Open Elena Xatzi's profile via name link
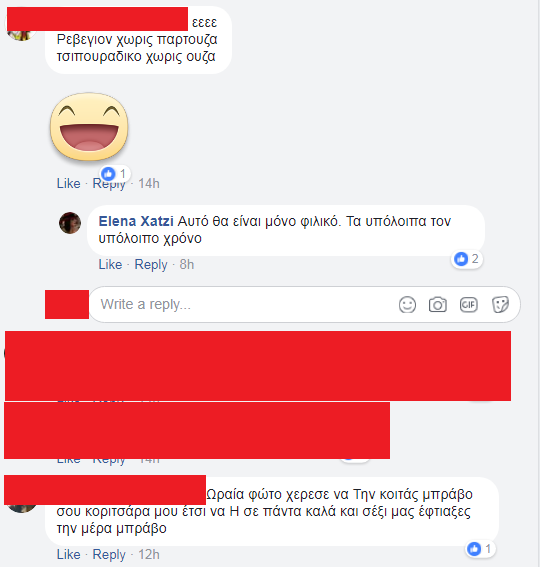540x567 pixels. [136, 221]
